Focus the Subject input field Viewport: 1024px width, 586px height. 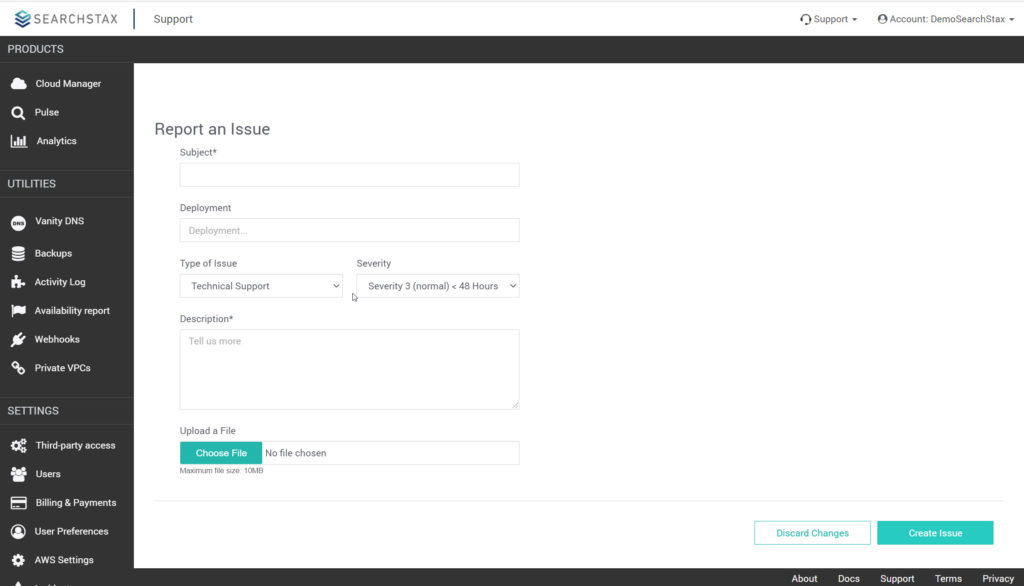(349, 175)
